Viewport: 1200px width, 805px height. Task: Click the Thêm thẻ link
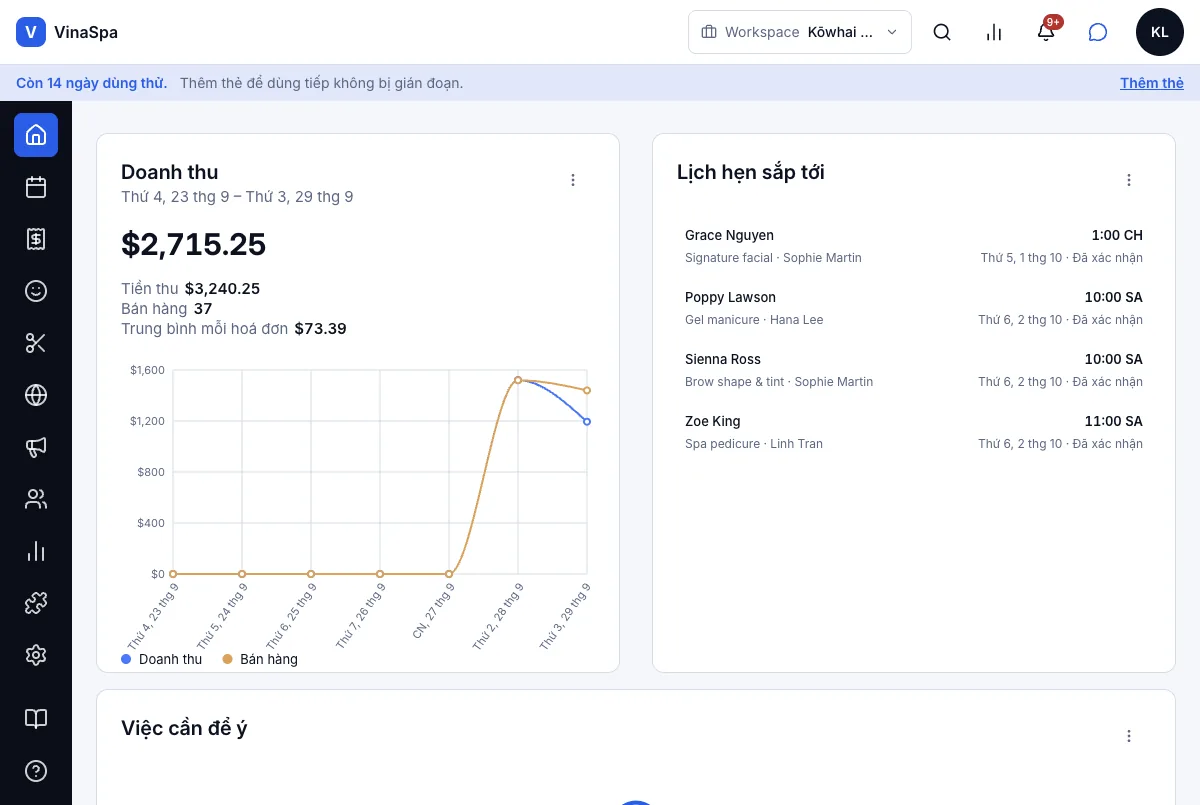pyautogui.click(x=1152, y=83)
